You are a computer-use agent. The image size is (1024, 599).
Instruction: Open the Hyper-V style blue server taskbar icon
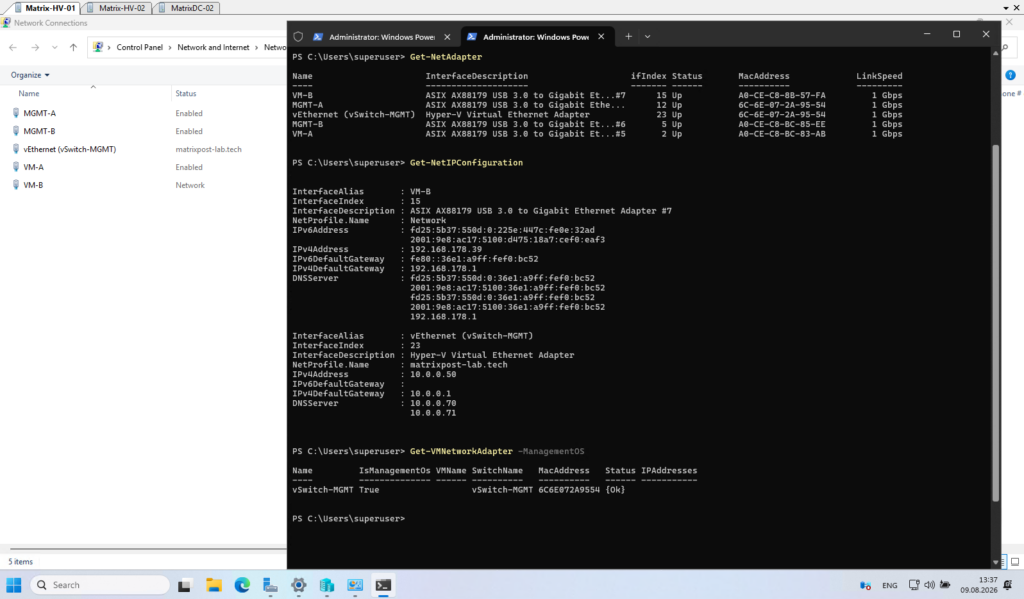327,585
